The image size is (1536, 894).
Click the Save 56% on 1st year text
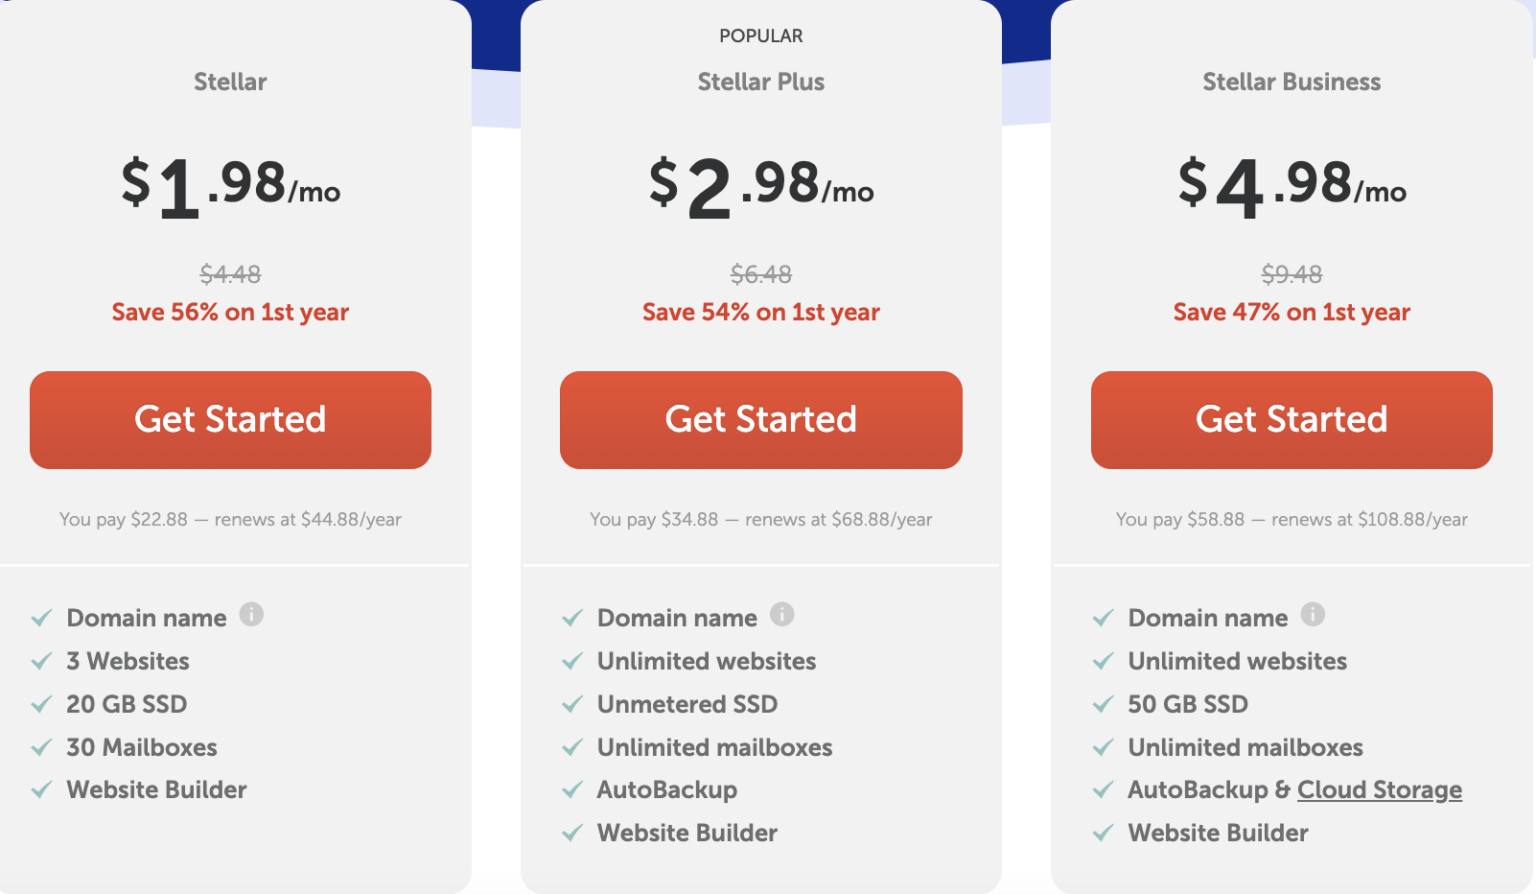[x=230, y=311]
